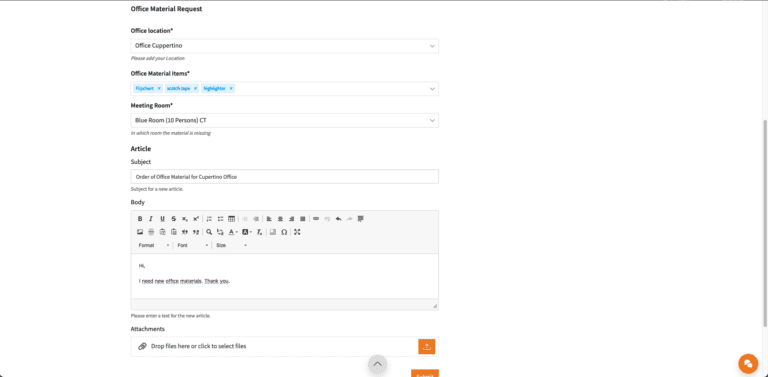Viewport: 768px width, 377px height.
Task: Open the replace tool
Action: pos(220,232)
